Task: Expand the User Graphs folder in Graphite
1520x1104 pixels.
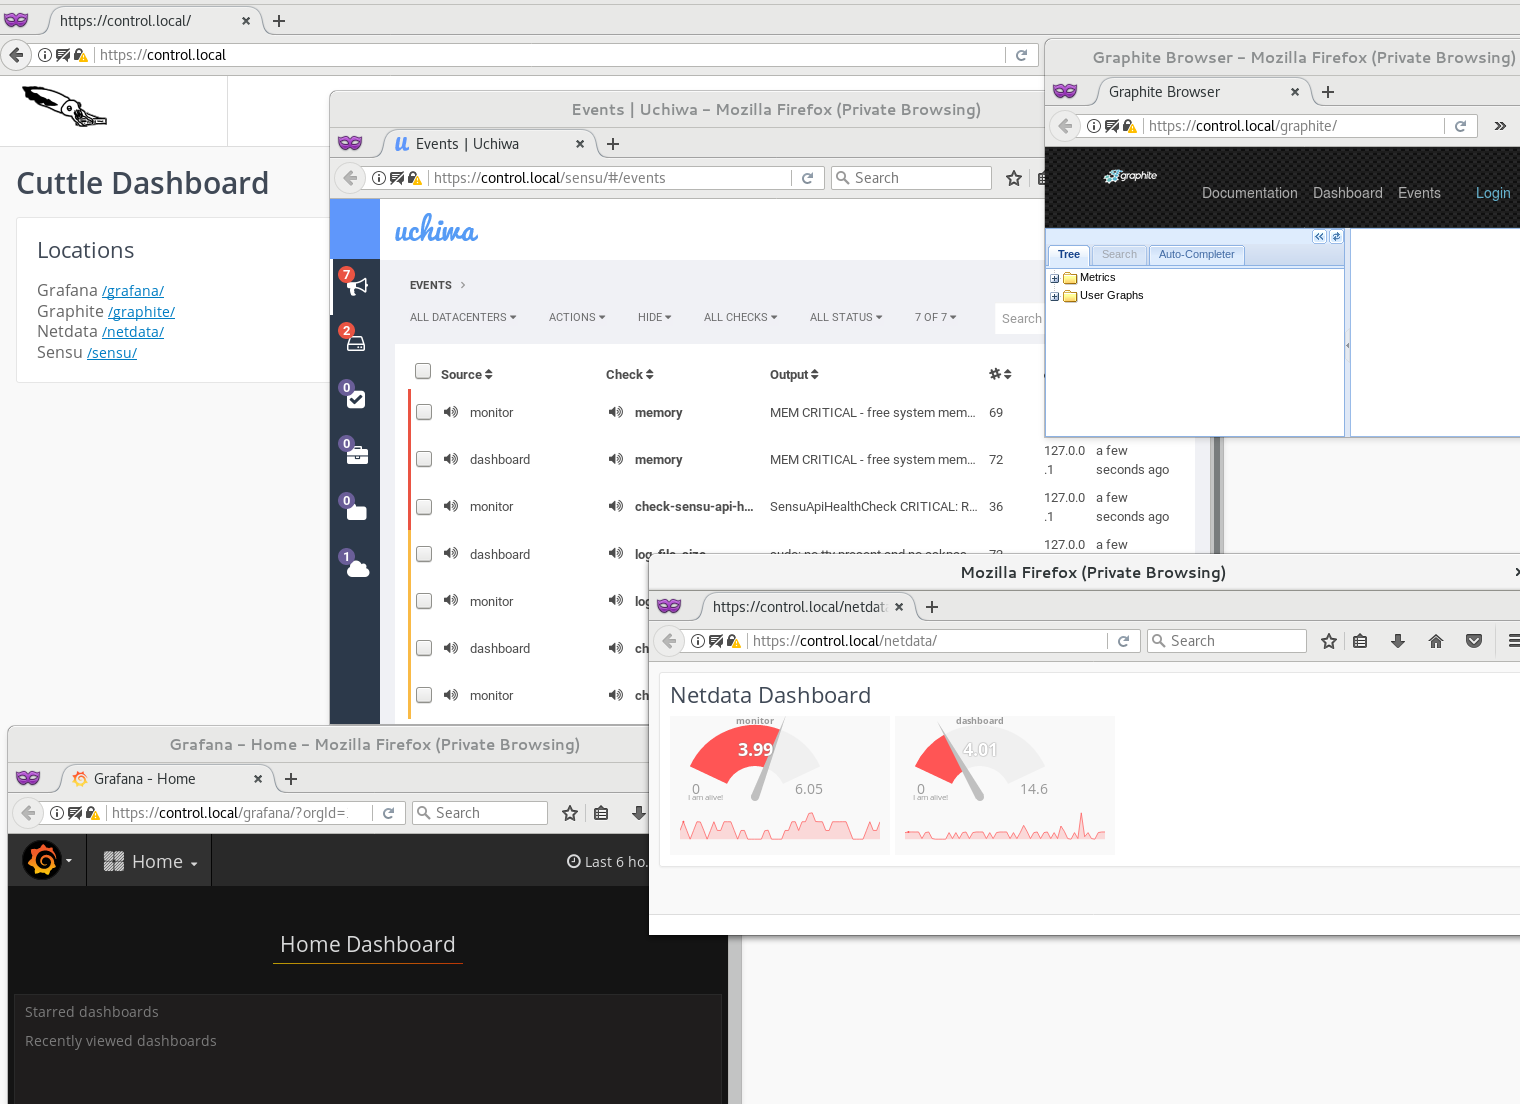Action: [x=1054, y=296]
